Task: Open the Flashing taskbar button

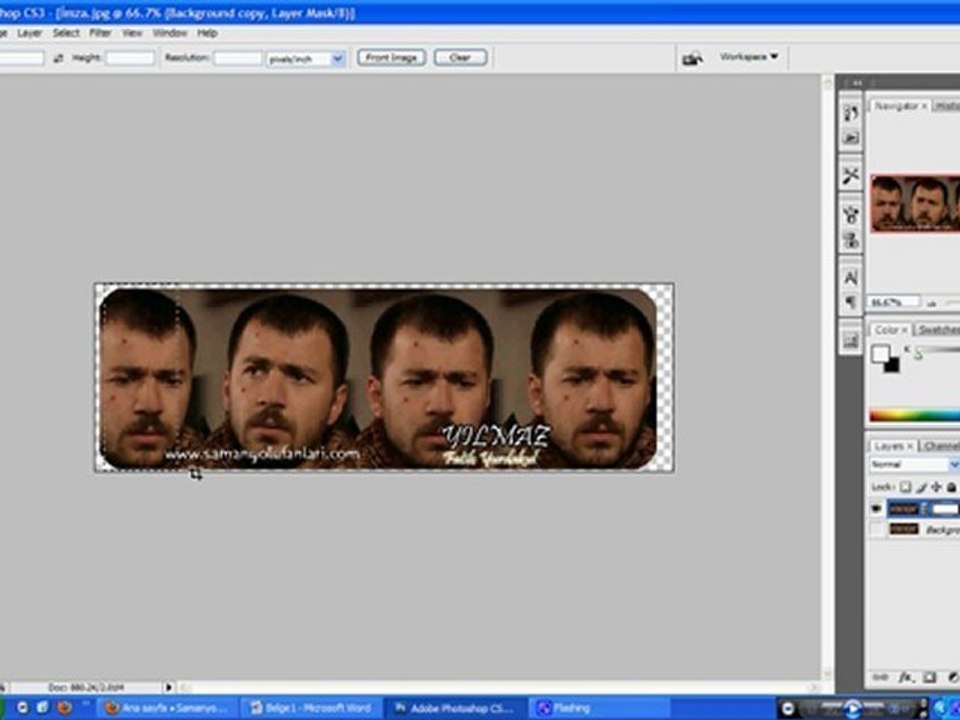Action: tap(597, 708)
